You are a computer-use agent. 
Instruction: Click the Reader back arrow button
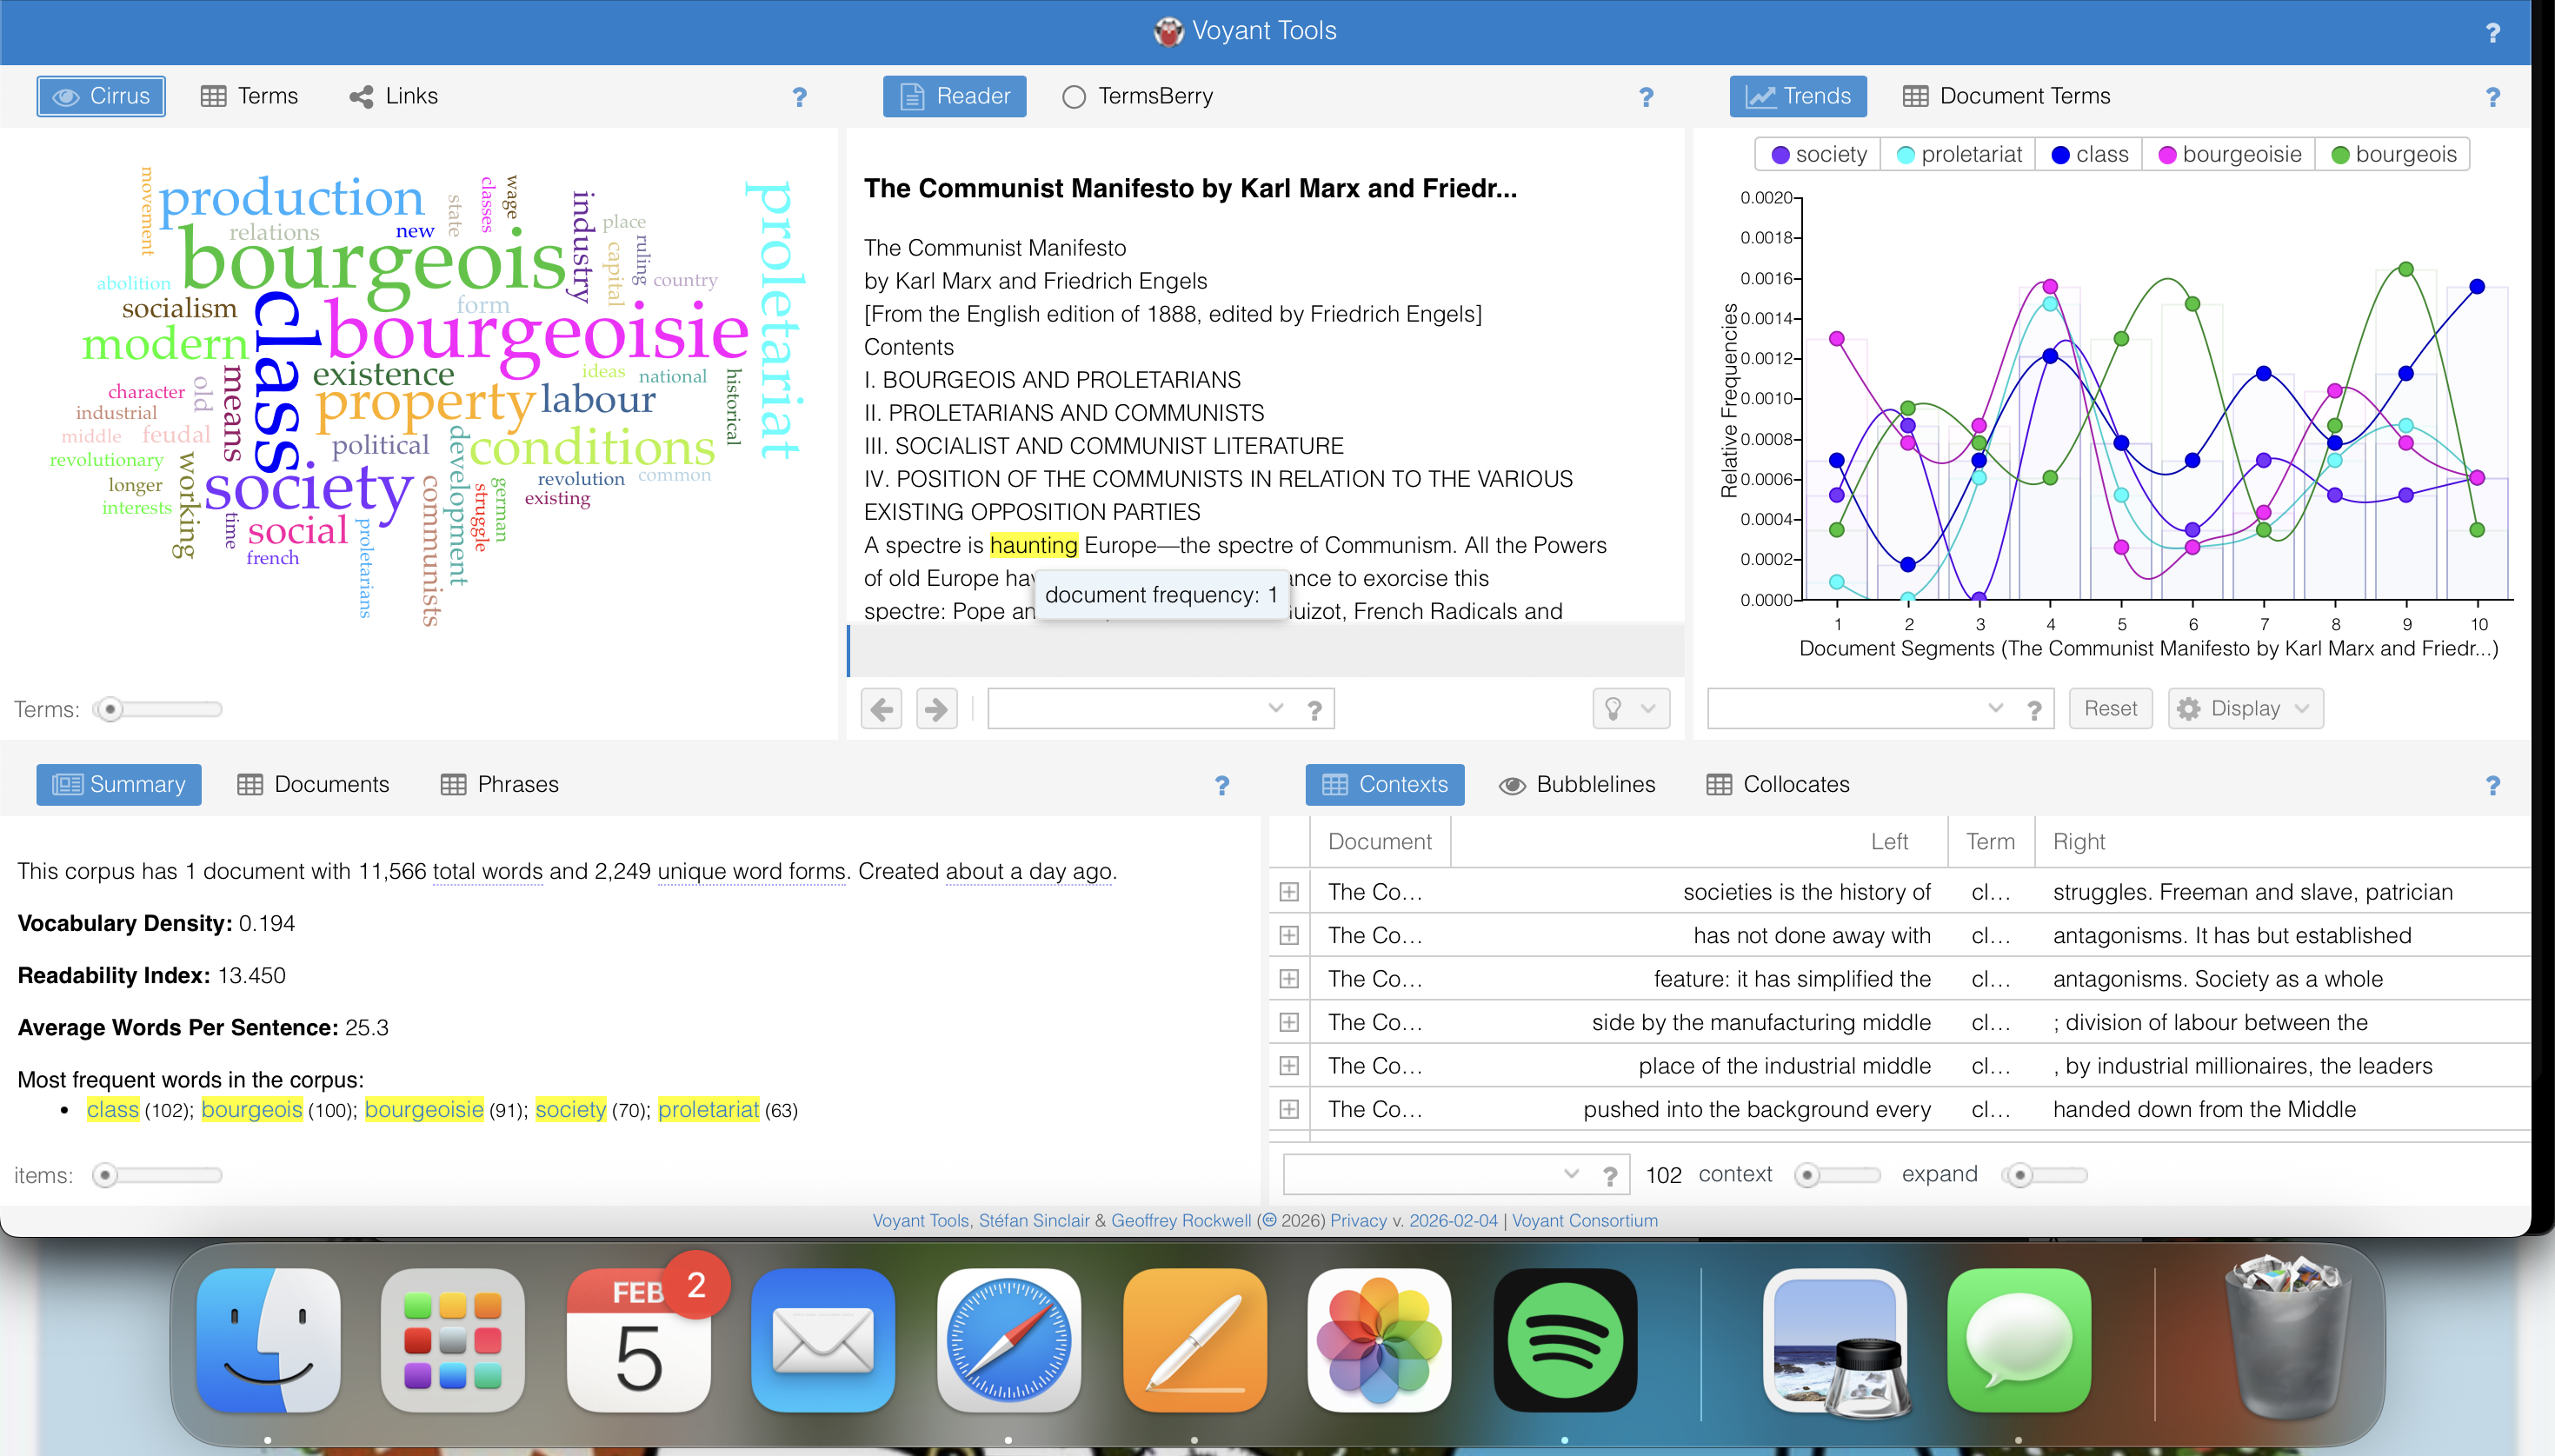(881, 709)
